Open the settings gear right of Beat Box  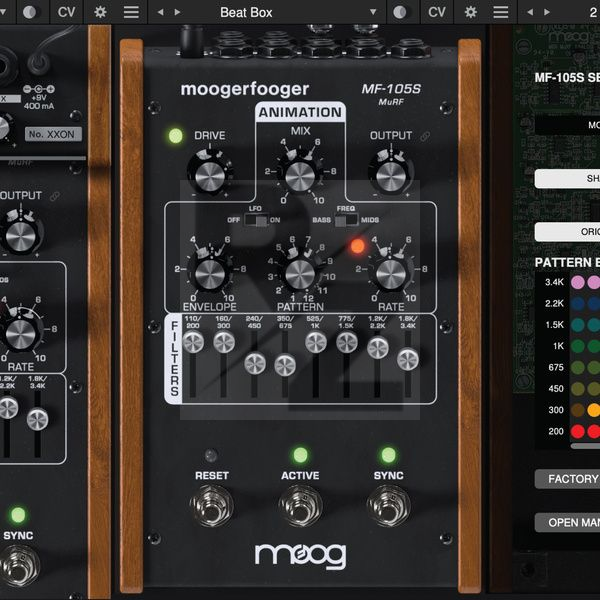pyautogui.click(x=470, y=12)
